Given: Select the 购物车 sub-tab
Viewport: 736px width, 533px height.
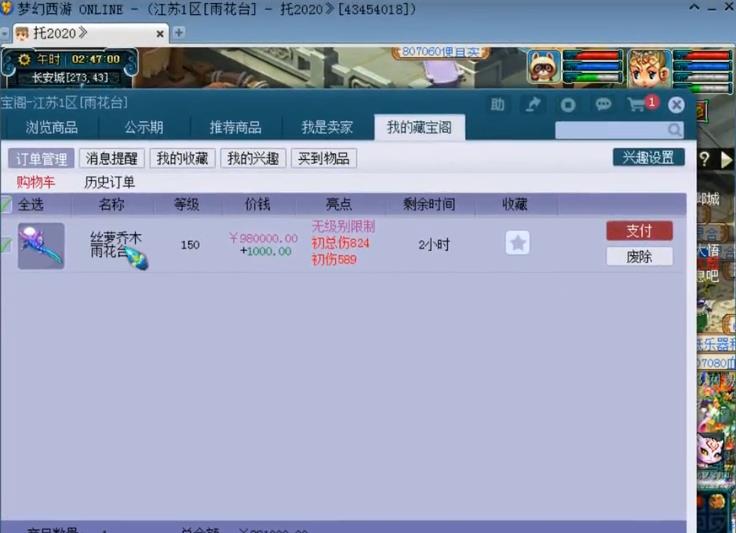Looking at the screenshot, I should (x=36, y=182).
